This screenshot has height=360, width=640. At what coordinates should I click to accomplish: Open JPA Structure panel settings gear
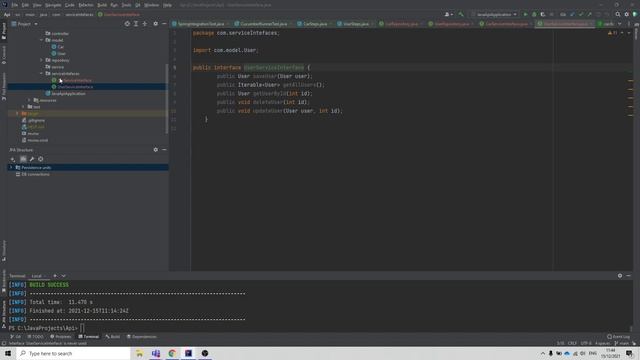click(156, 150)
